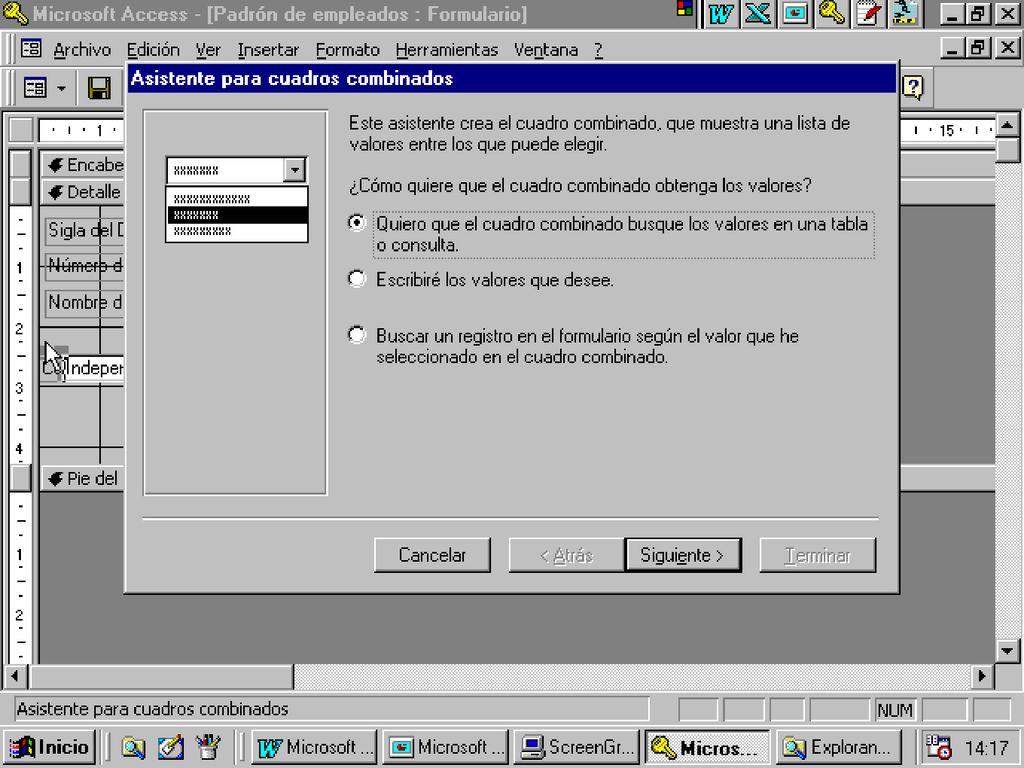Click vertical scrollbar up arrow
Viewport: 1024px width, 768px height.
[x=1007, y=125]
